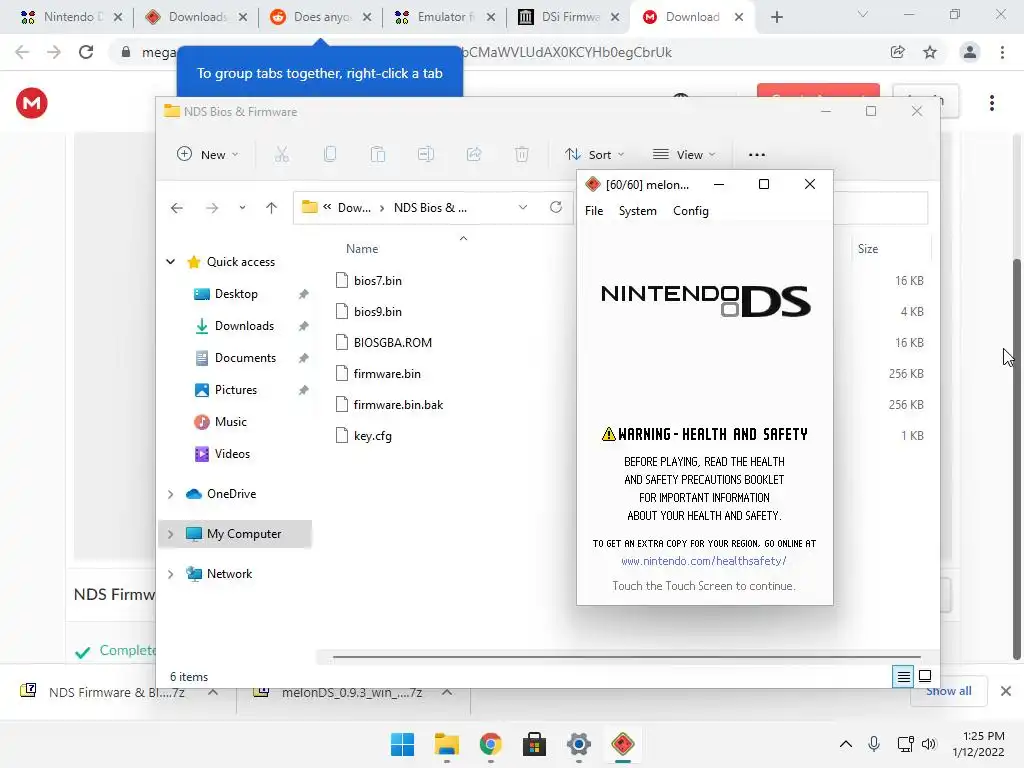Open recent locations dropdown in Explorer
Screen dimensions: 1024x768
click(x=242, y=208)
